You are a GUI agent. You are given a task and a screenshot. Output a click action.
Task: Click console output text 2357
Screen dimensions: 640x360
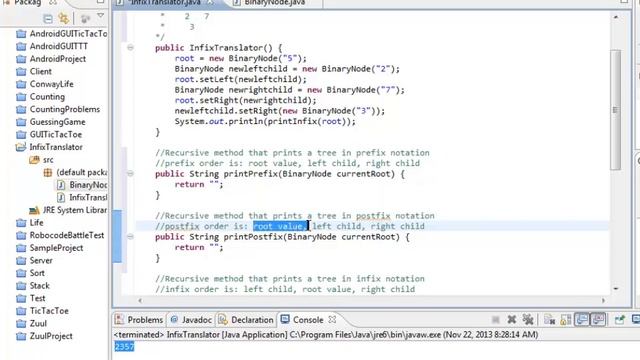coord(124,347)
